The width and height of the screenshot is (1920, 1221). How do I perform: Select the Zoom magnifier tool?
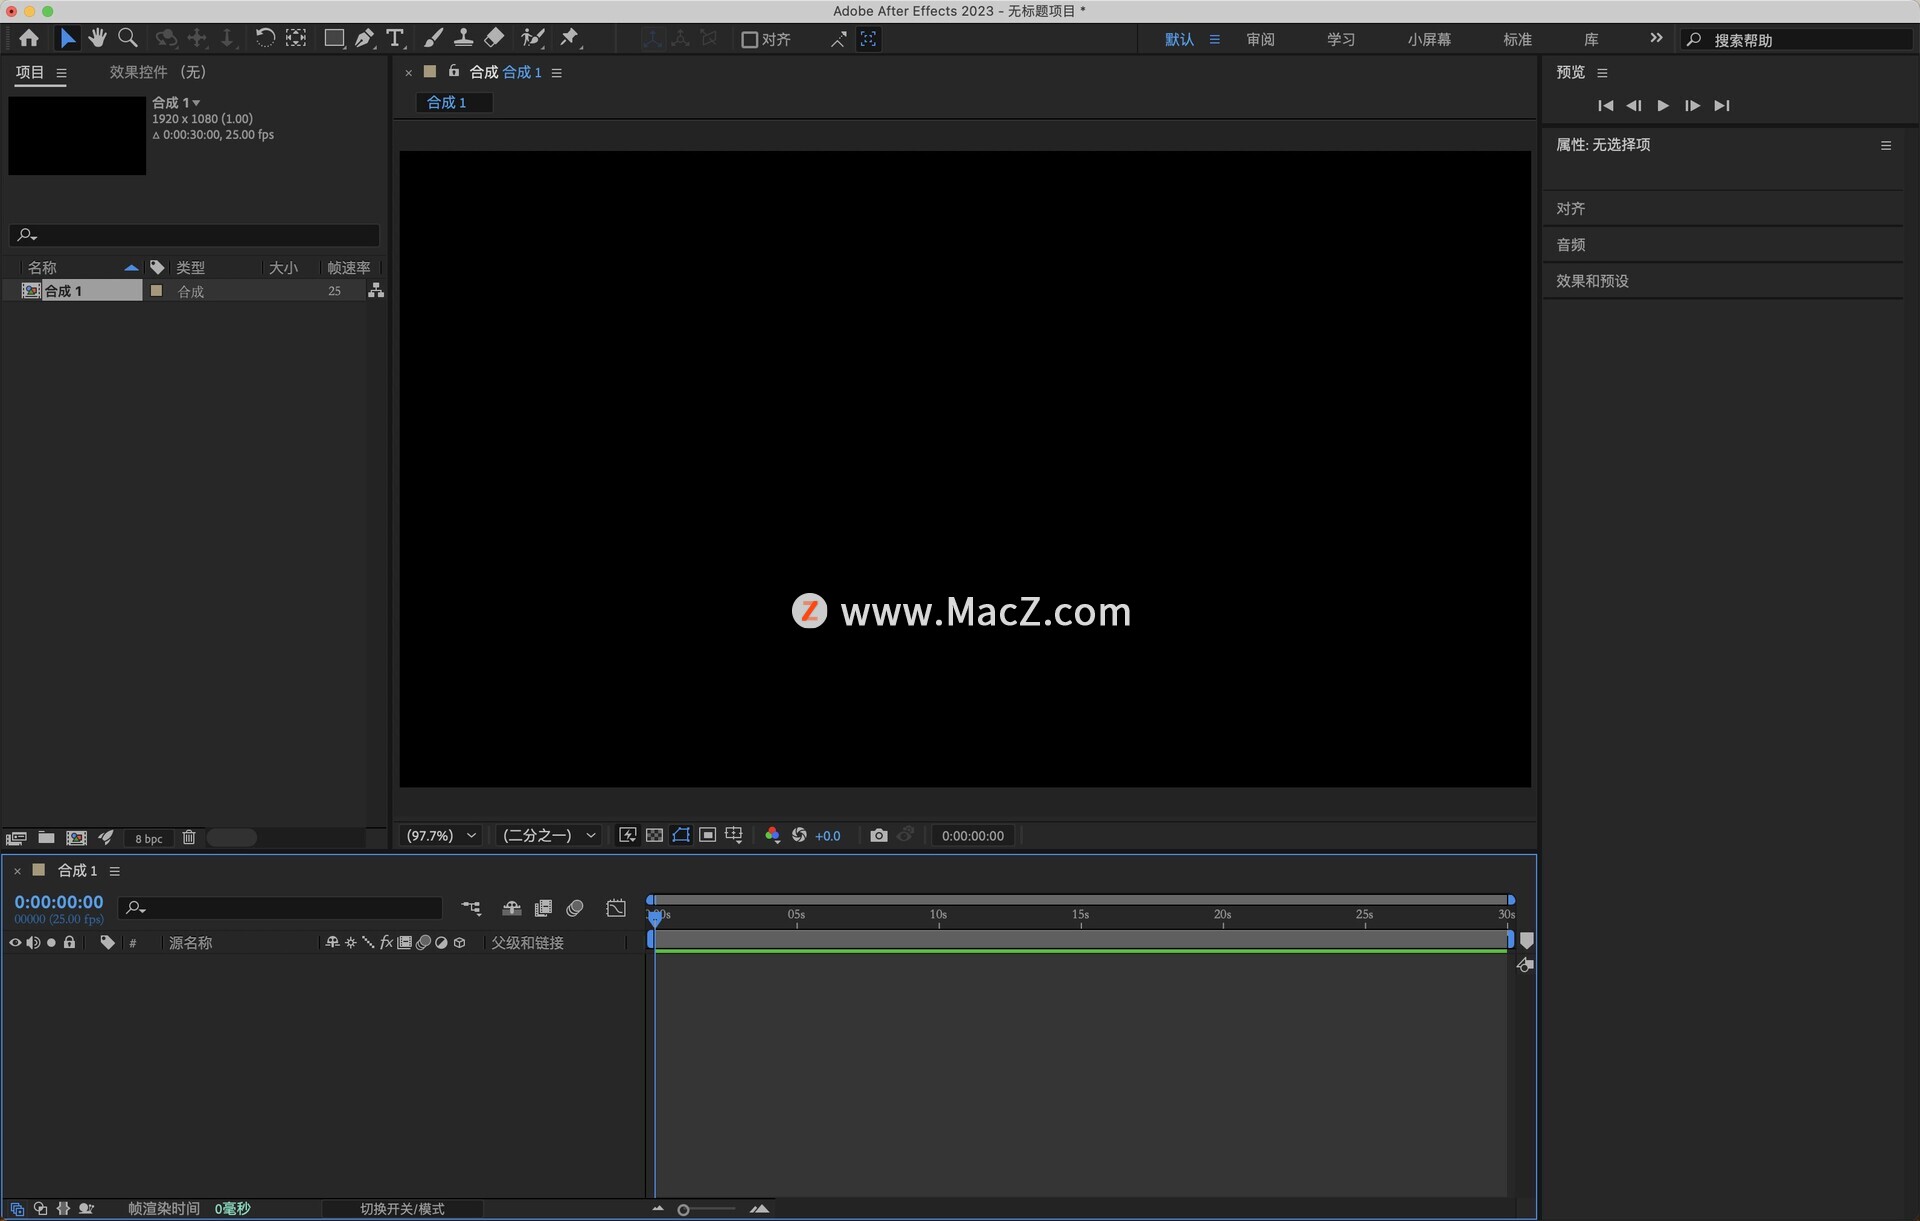(128, 38)
